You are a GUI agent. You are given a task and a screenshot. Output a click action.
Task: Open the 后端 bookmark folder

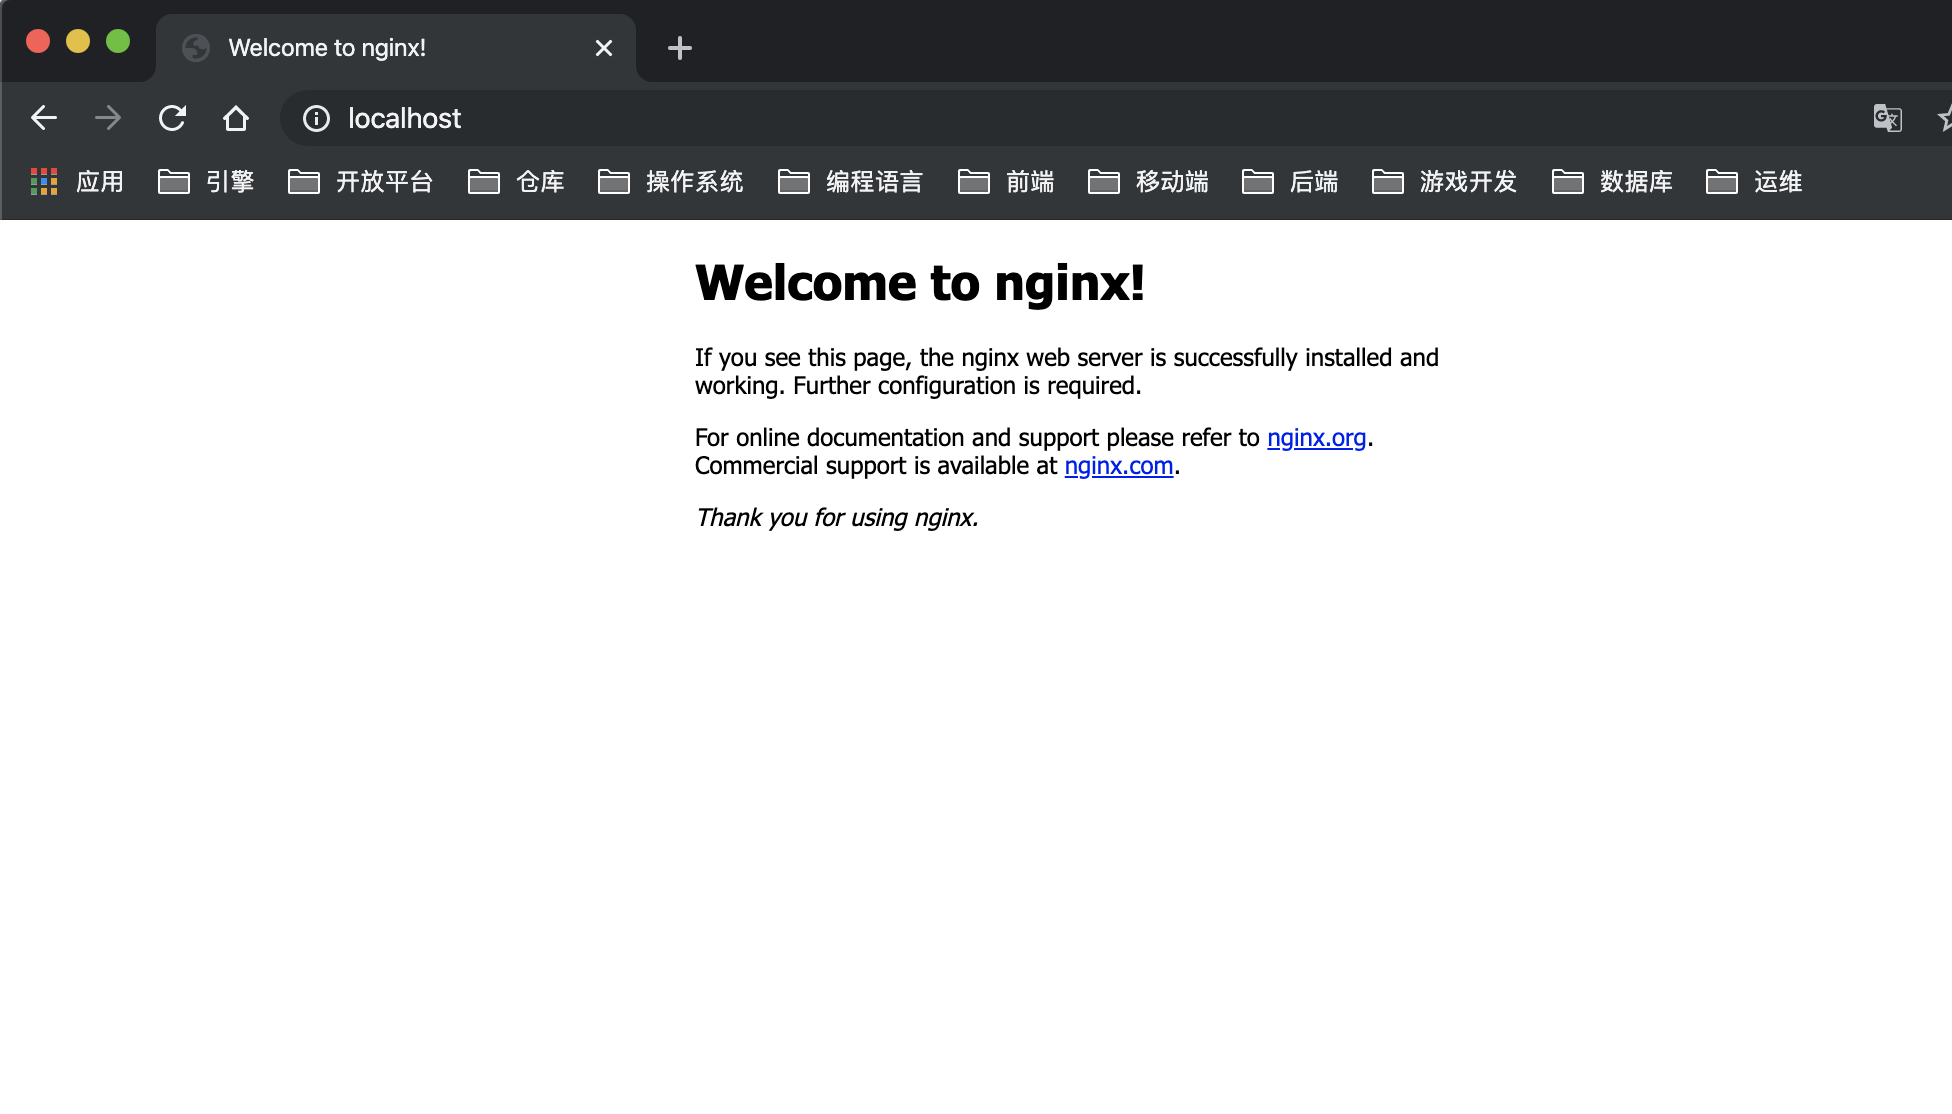coord(1290,181)
